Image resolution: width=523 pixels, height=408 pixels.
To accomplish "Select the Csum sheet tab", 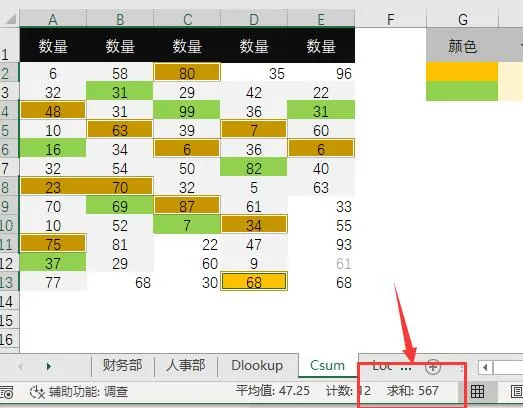I will click(x=328, y=365).
